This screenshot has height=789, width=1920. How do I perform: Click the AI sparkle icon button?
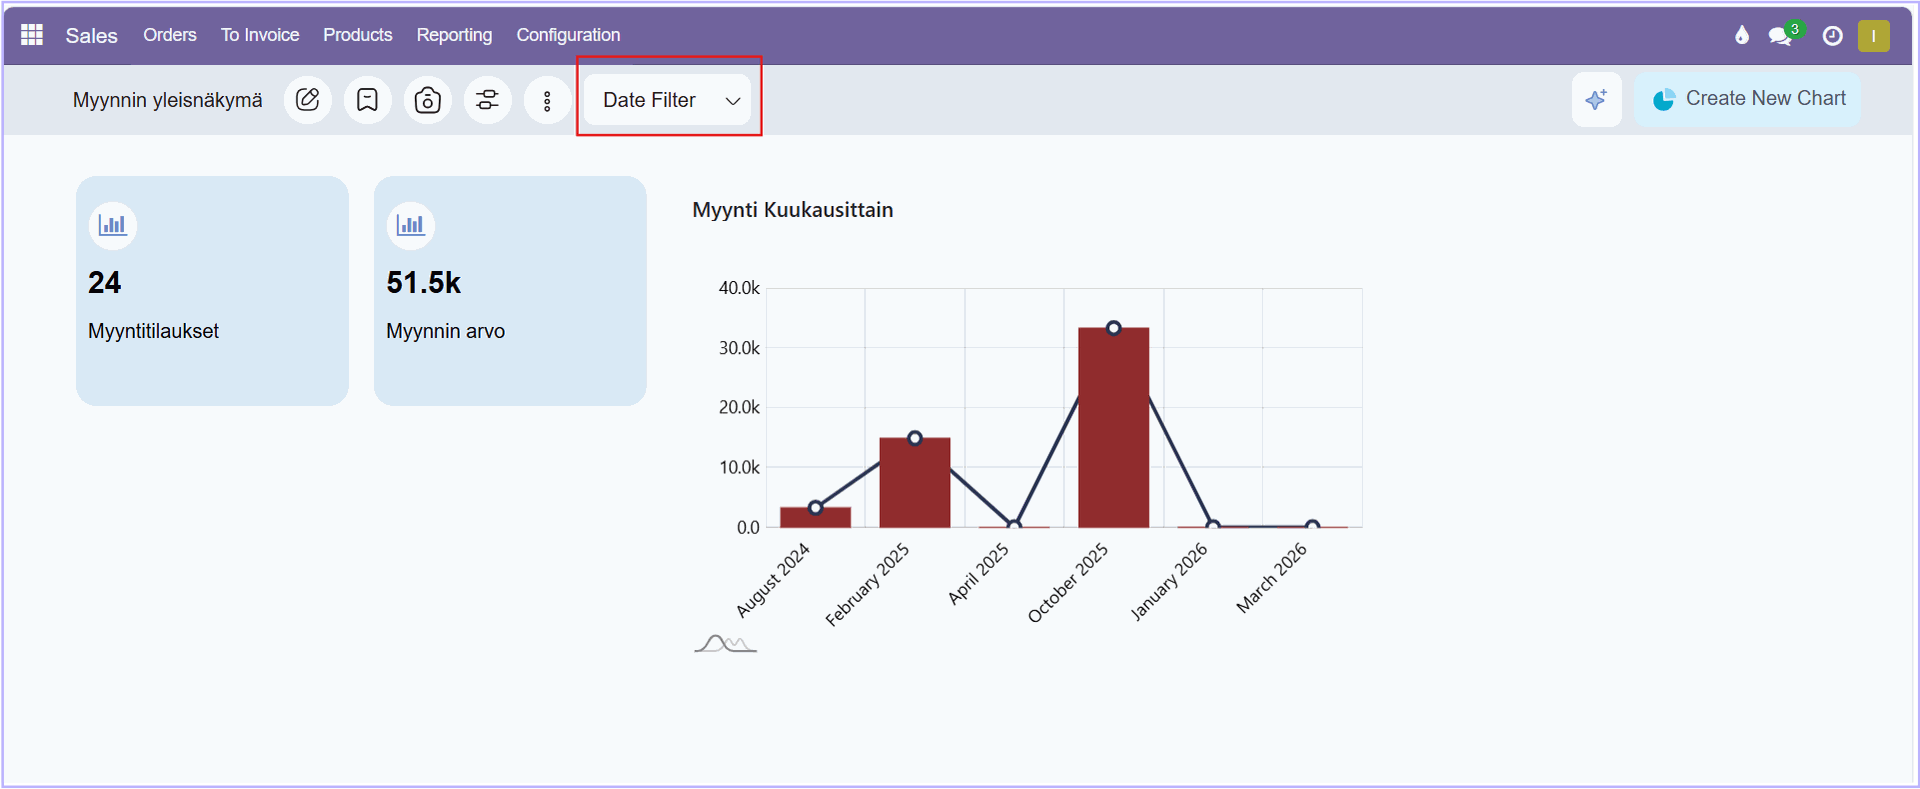[1596, 99]
